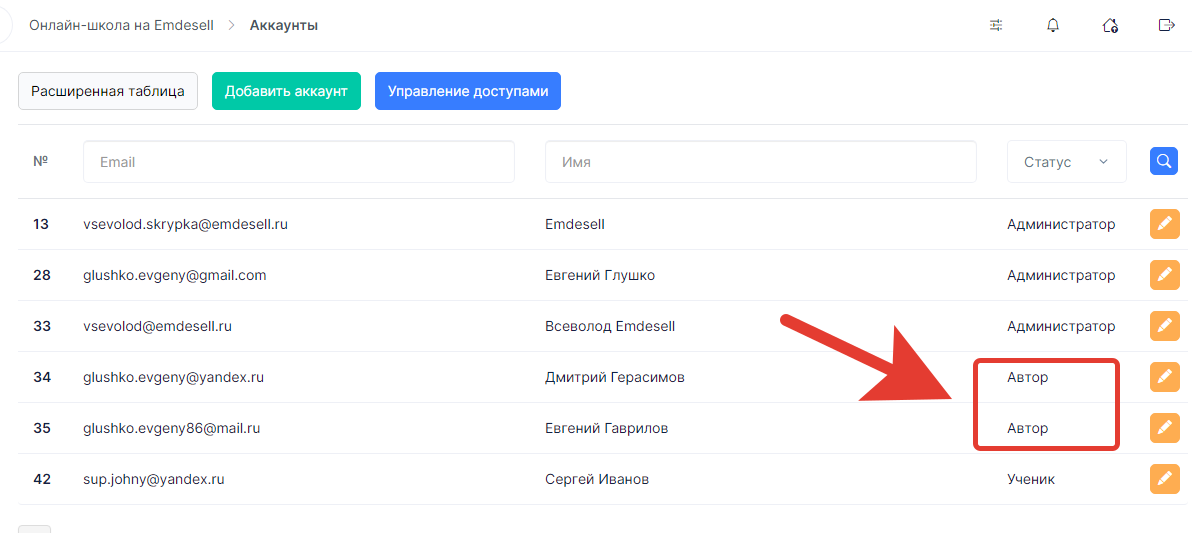Open Управление доступами
The width and height of the screenshot is (1192, 533).
(468, 91)
